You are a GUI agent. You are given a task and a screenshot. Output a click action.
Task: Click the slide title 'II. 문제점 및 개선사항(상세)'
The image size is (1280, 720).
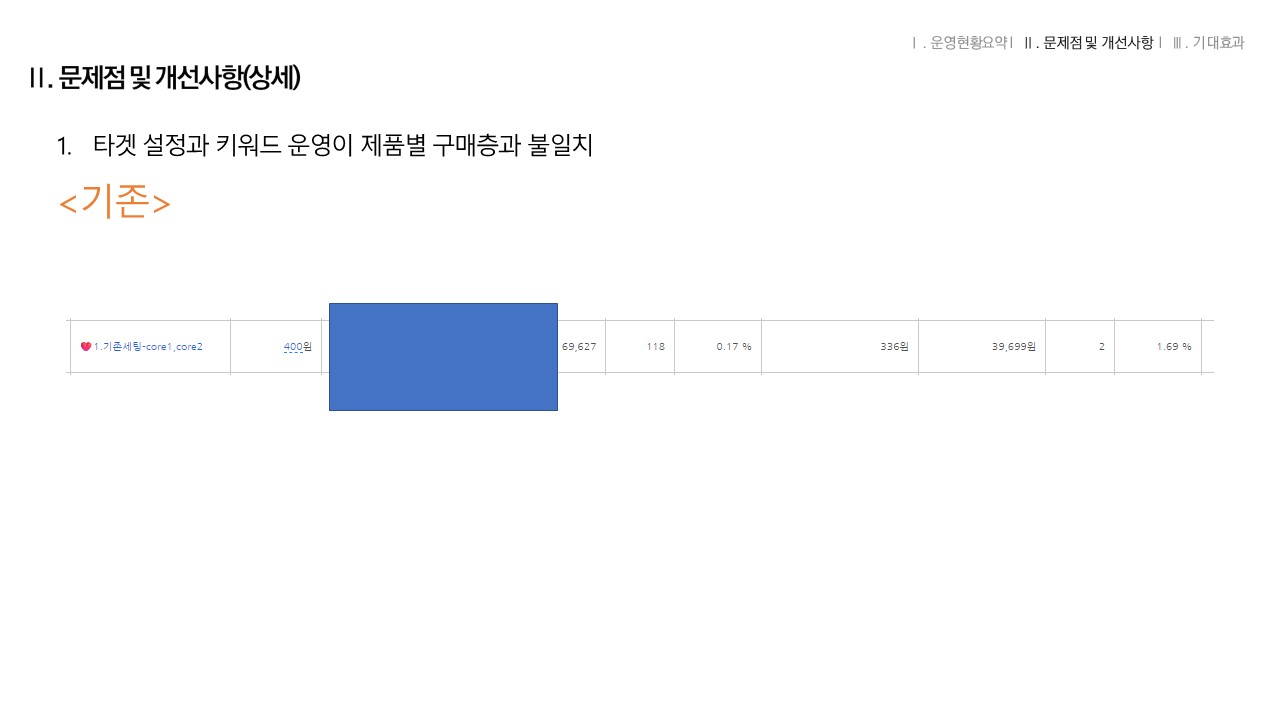(165, 78)
